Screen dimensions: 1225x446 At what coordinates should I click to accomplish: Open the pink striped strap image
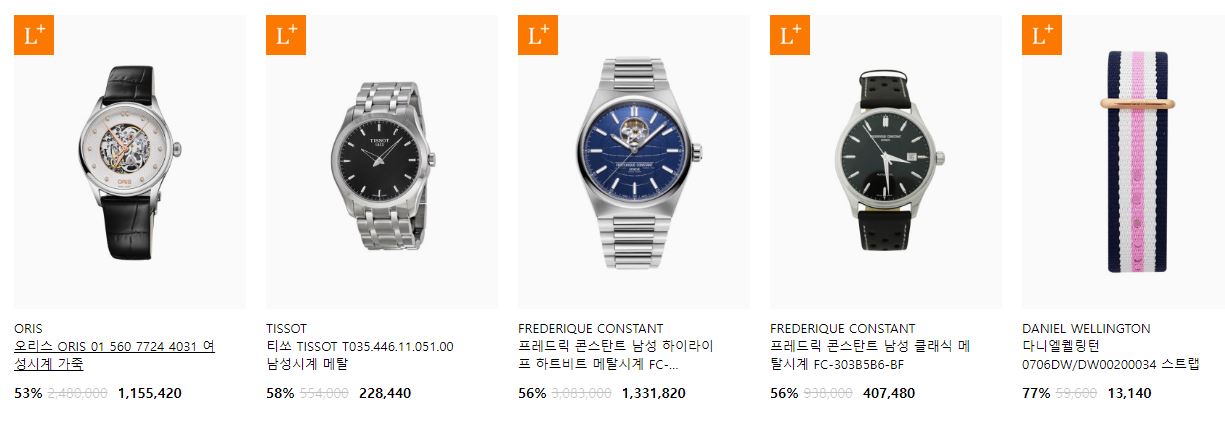pos(1123,162)
